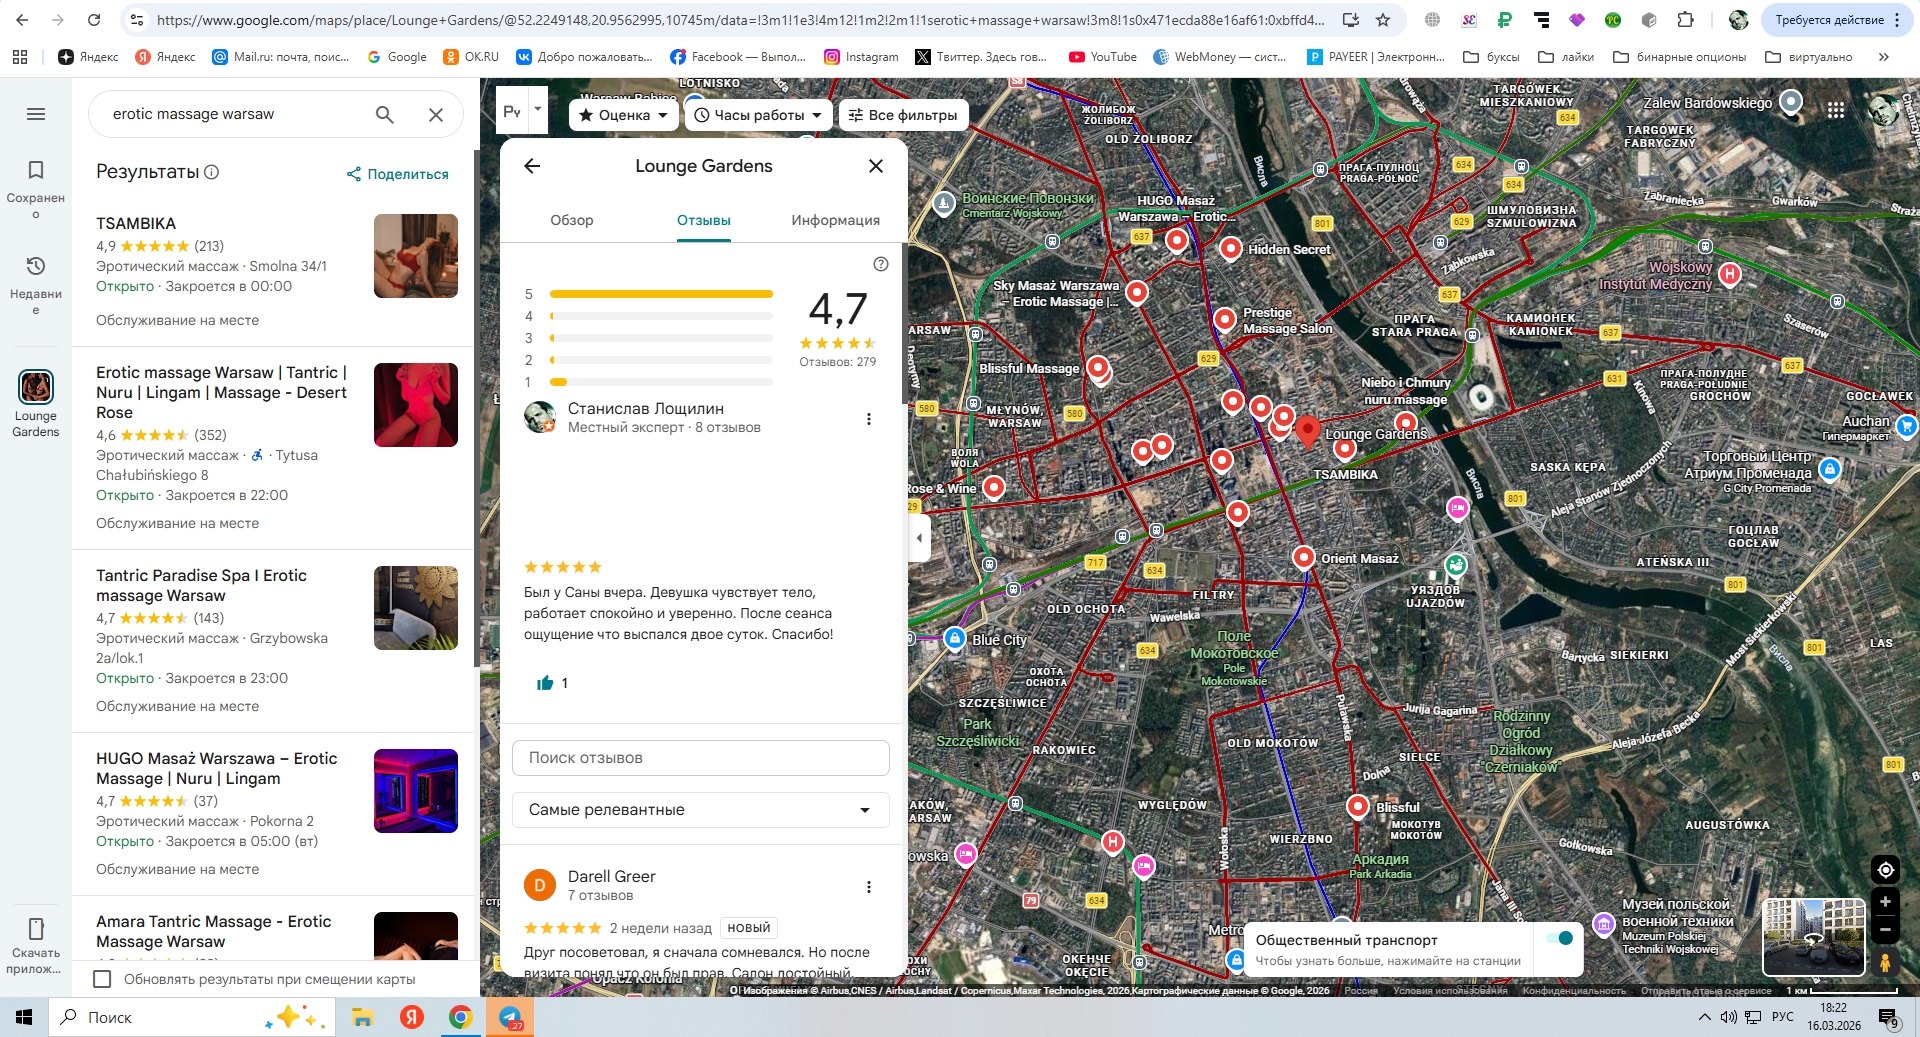
Task: Expand the Оценка rating filter dropdown
Action: coord(623,115)
